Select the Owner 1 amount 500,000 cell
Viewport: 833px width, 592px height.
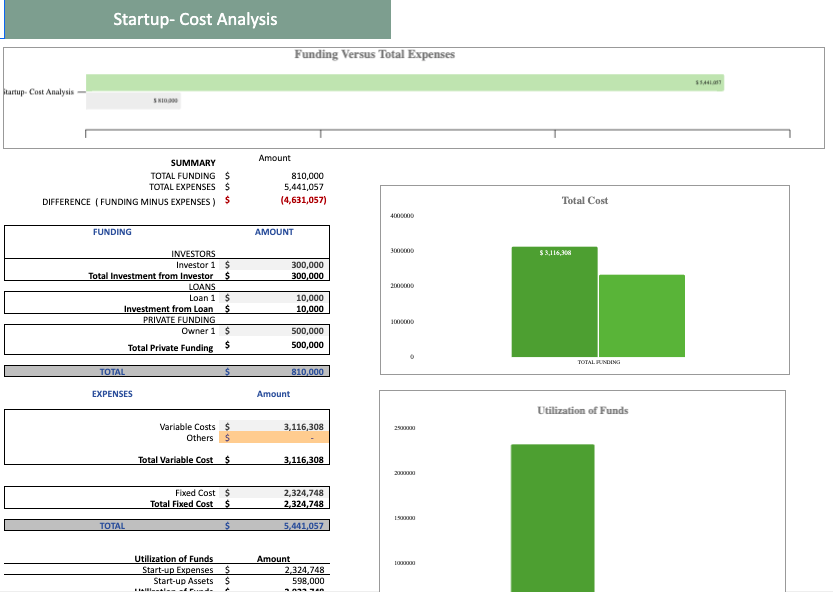coord(274,331)
